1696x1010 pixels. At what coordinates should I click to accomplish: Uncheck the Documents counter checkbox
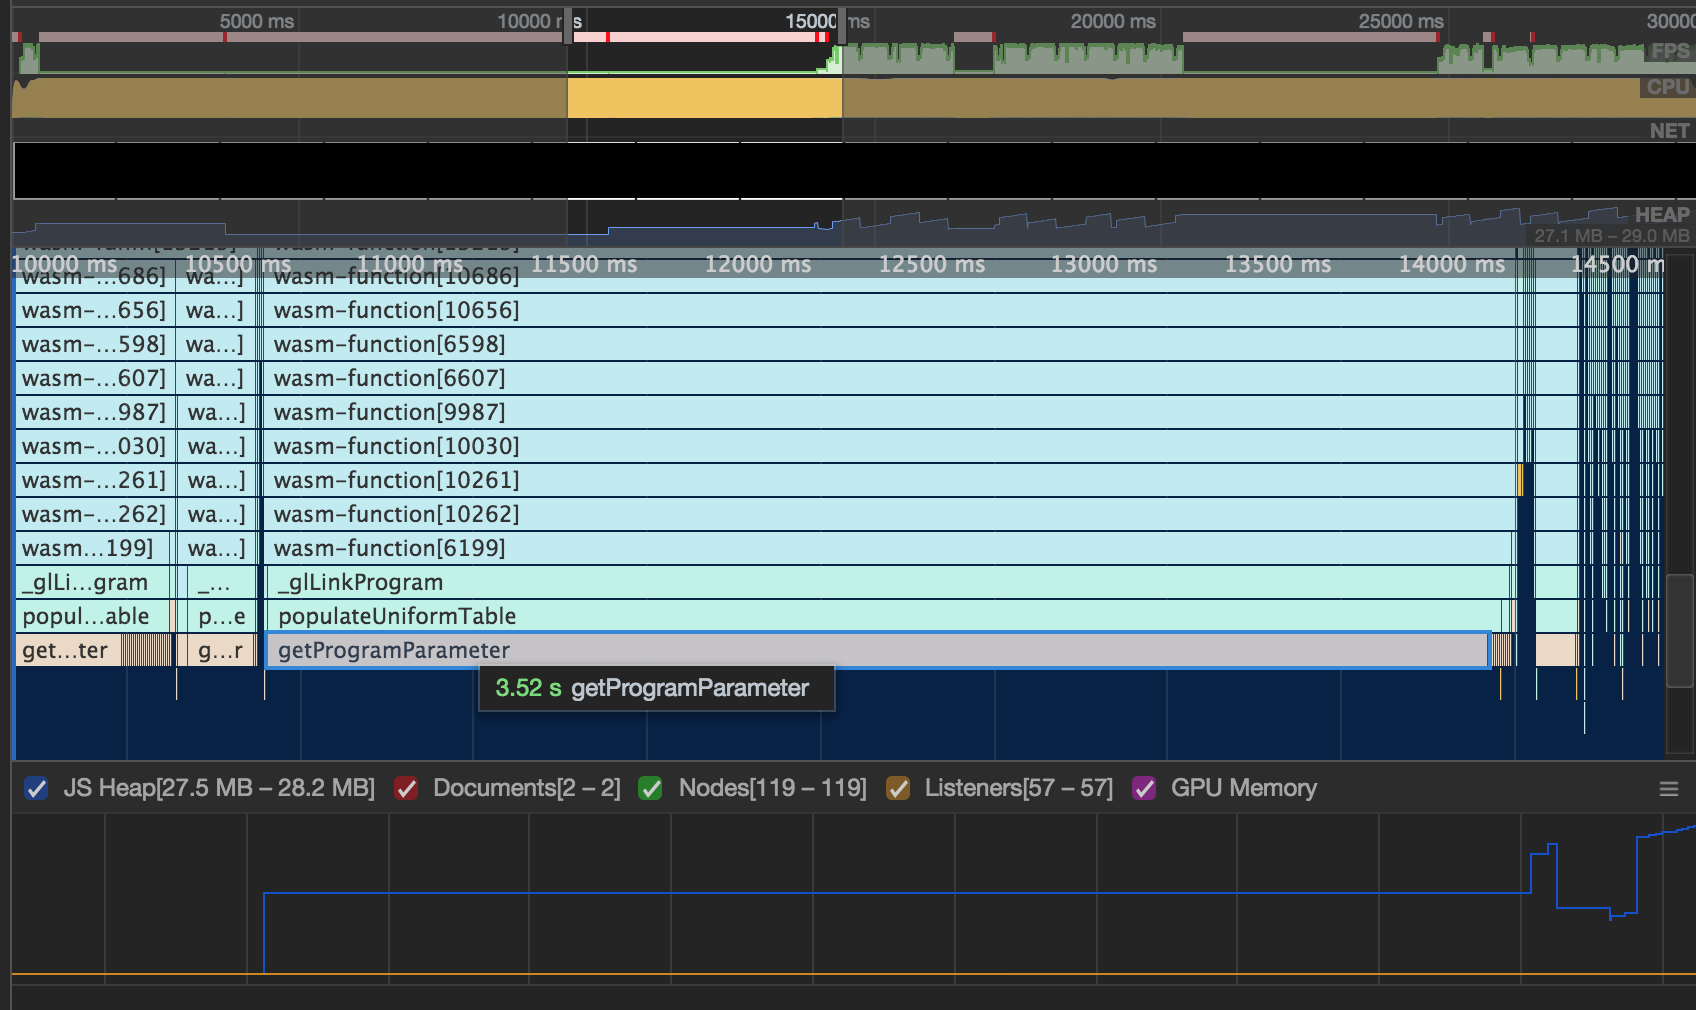coord(406,788)
